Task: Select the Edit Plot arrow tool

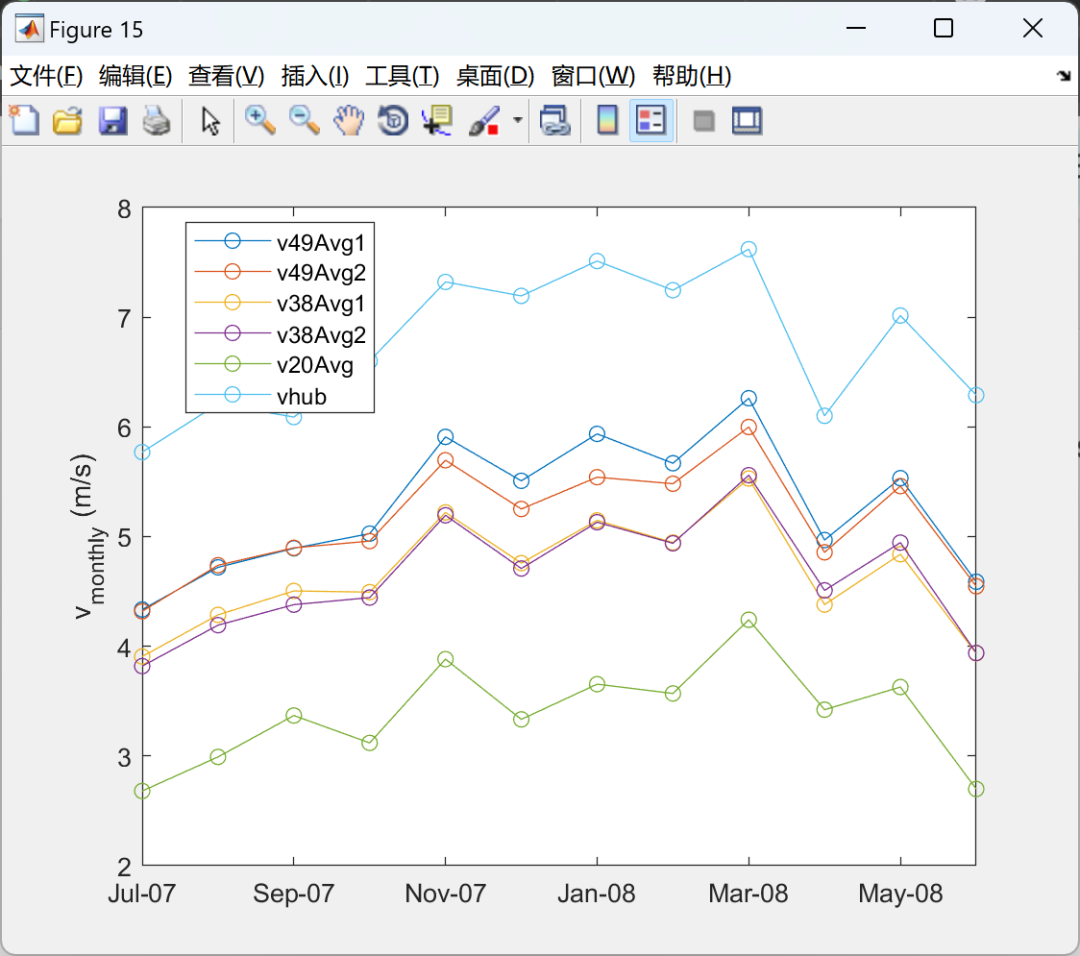Action: click(x=210, y=121)
